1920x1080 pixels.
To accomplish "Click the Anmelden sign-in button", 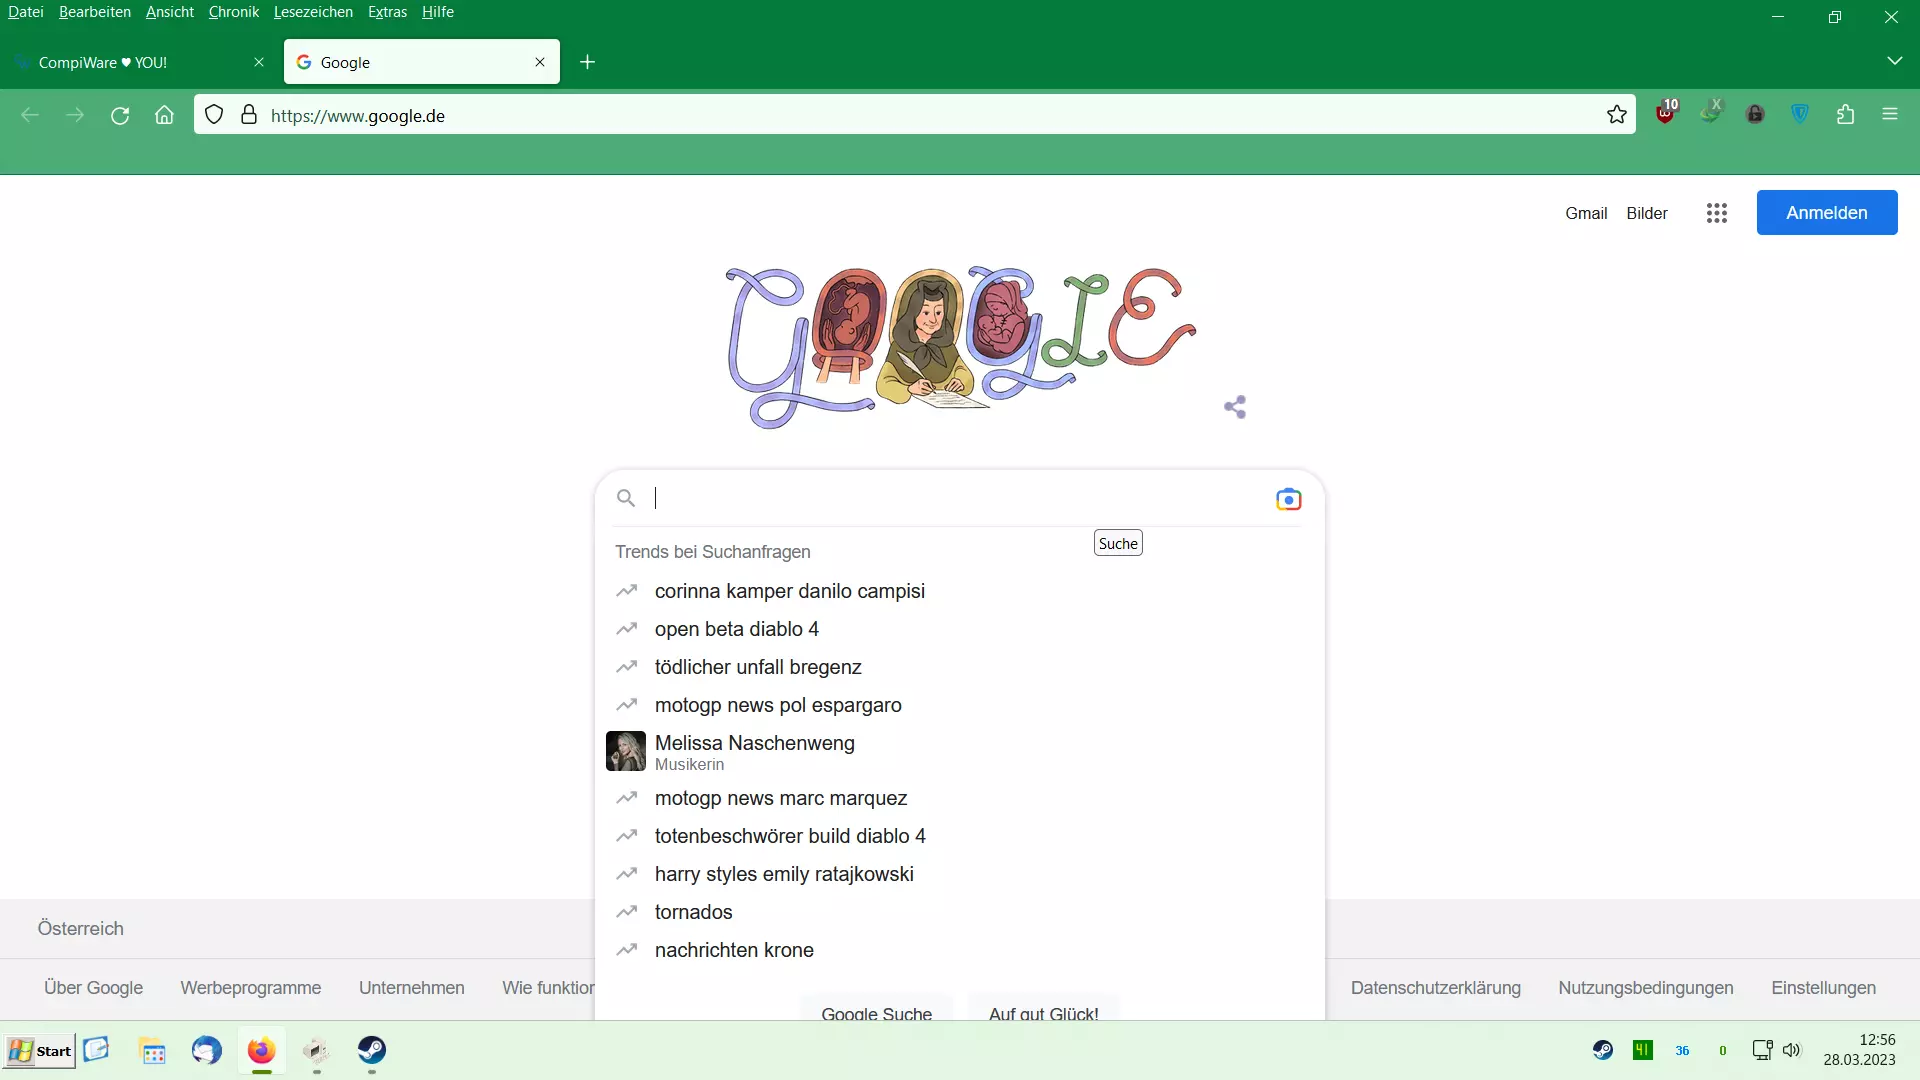I will tap(1826, 213).
